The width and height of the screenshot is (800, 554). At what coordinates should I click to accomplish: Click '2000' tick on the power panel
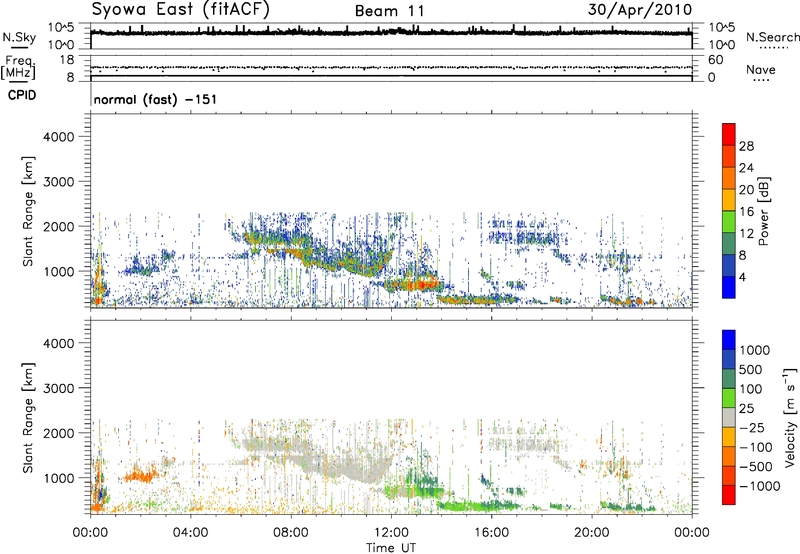58,226
